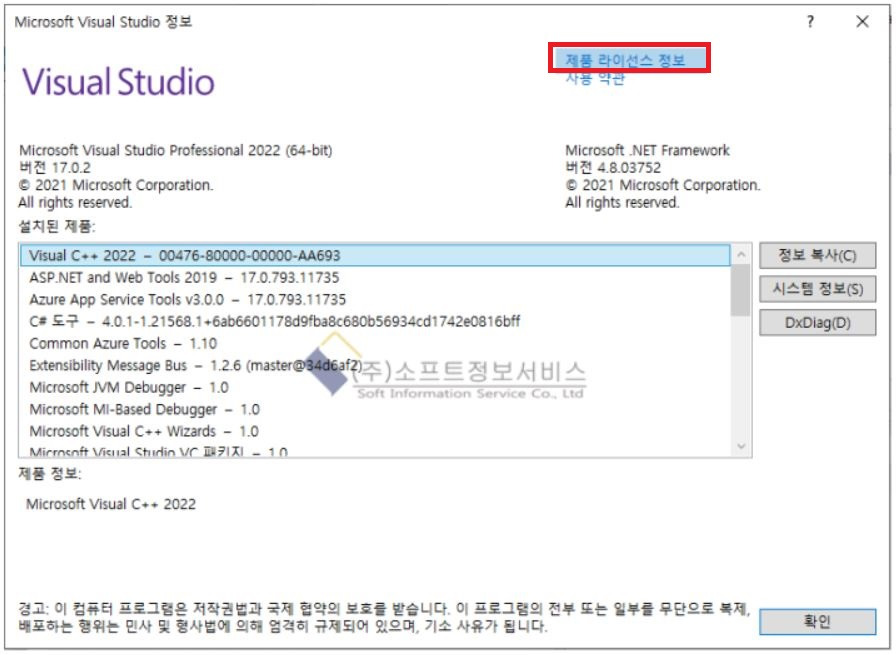896x655 pixels.
Task: Select Common Azure Tools row
Action: click(x=375, y=344)
